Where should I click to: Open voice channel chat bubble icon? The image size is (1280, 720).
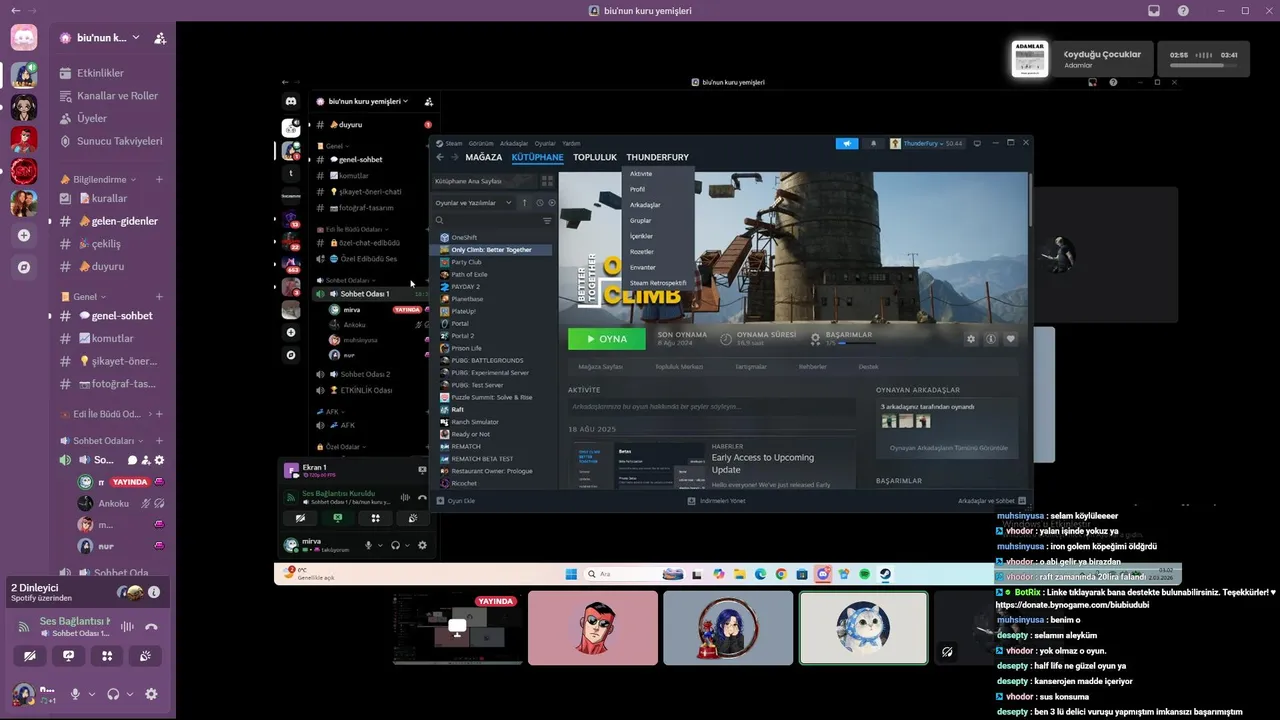[x=132, y=460]
